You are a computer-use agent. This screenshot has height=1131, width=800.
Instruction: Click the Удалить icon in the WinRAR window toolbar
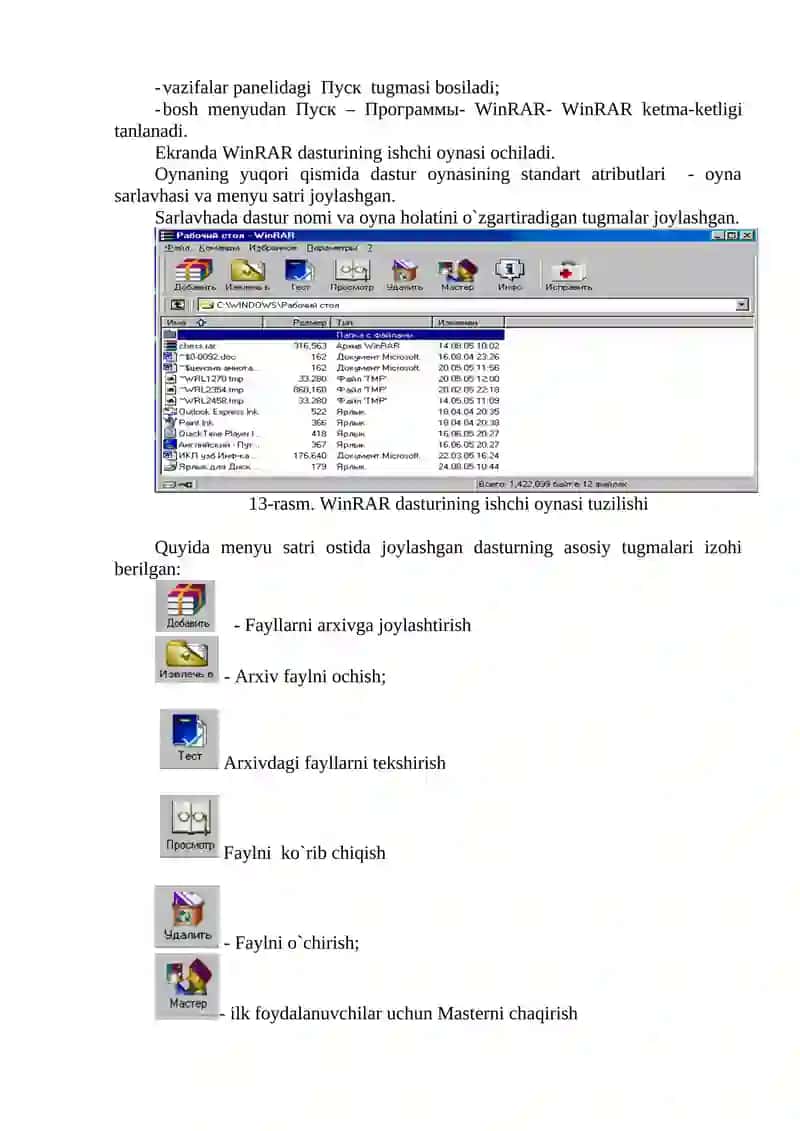[x=404, y=273]
